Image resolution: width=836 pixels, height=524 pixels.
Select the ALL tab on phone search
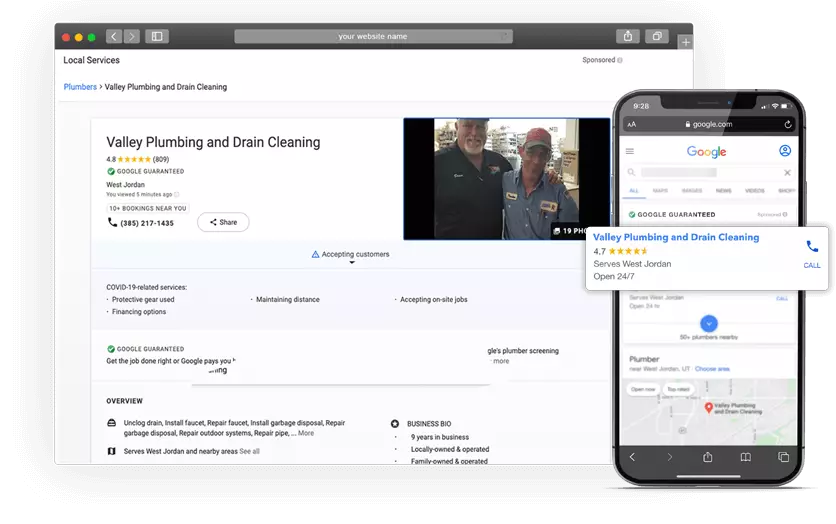tap(633, 190)
